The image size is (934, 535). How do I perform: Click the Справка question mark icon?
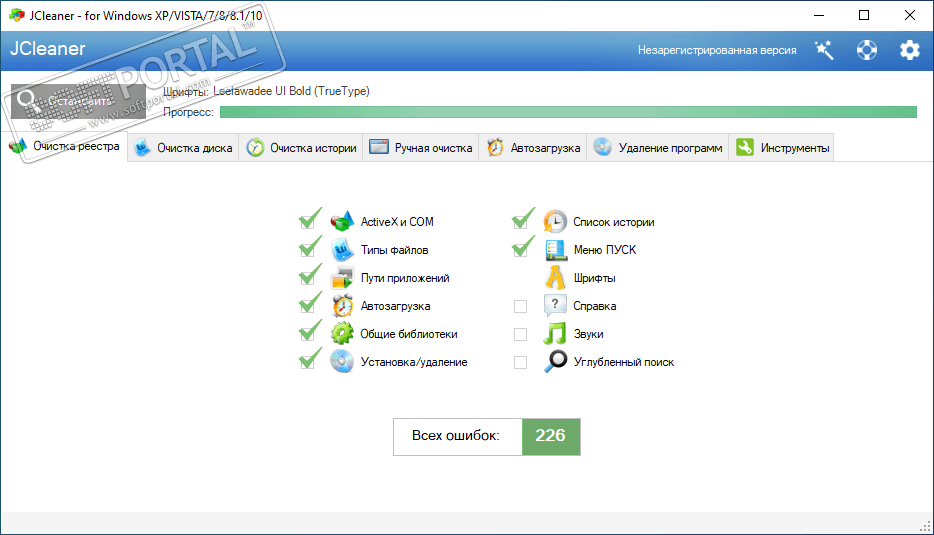point(555,306)
